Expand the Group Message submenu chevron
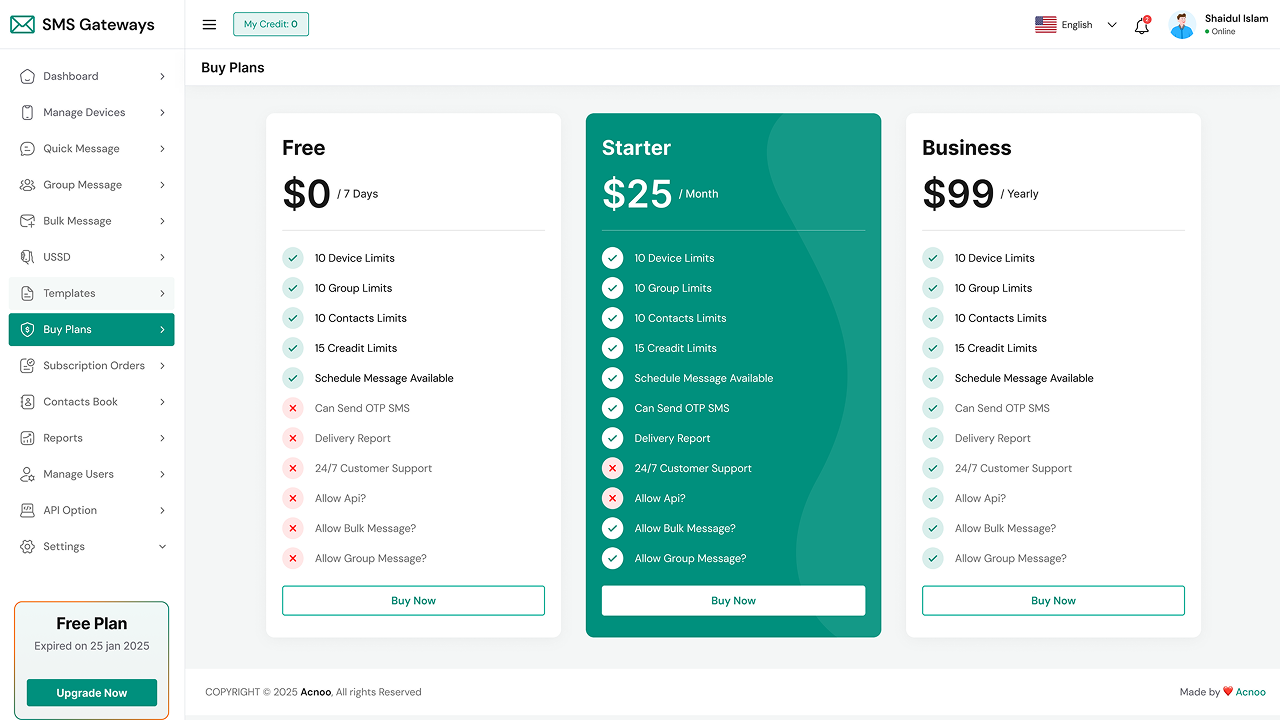 point(162,185)
